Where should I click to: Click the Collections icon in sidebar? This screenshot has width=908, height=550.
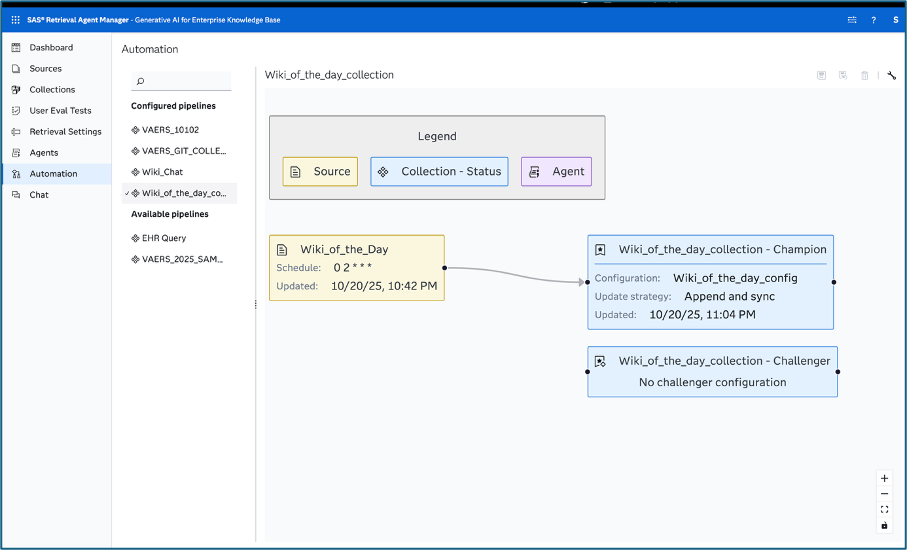(16, 89)
